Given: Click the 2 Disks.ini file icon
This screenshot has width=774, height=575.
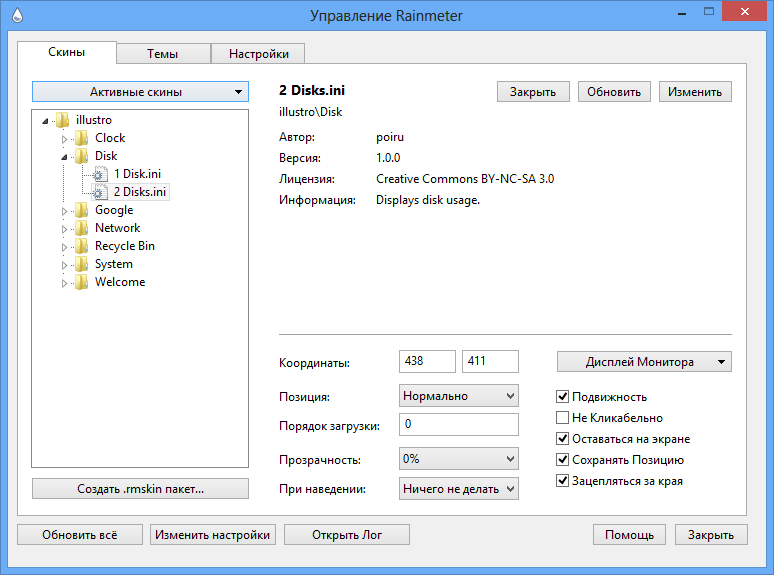Looking at the screenshot, I should [x=101, y=192].
